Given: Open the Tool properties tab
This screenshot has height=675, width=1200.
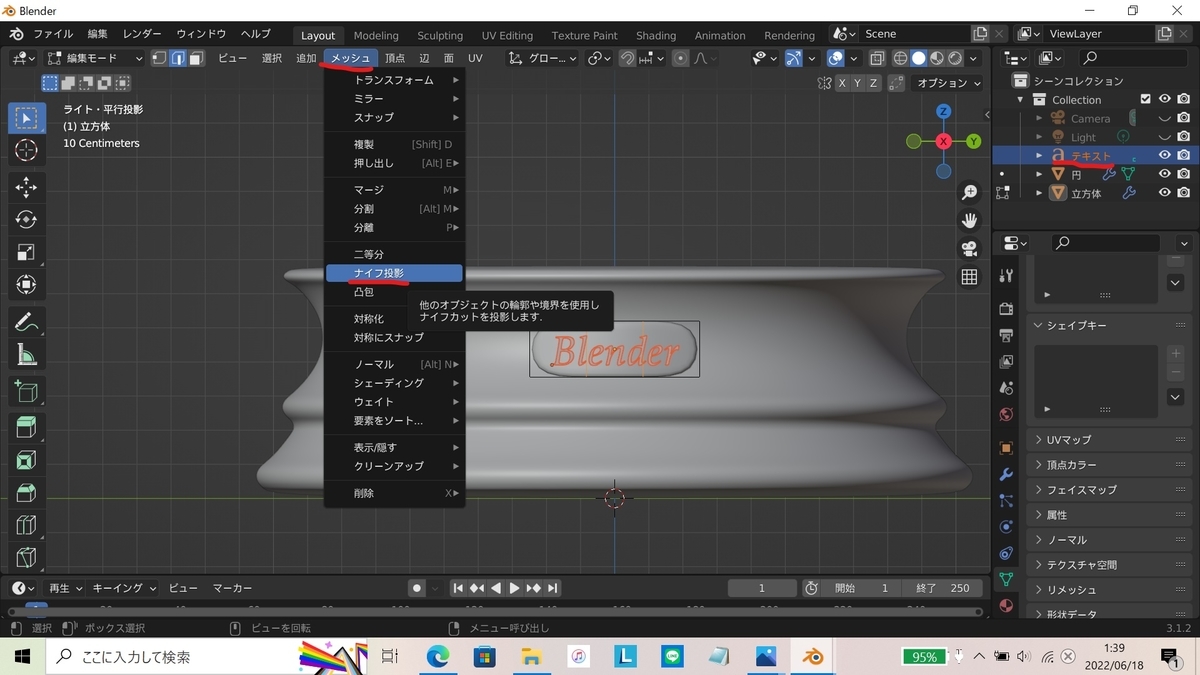Looking at the screenshot, I should point(1006,275).
